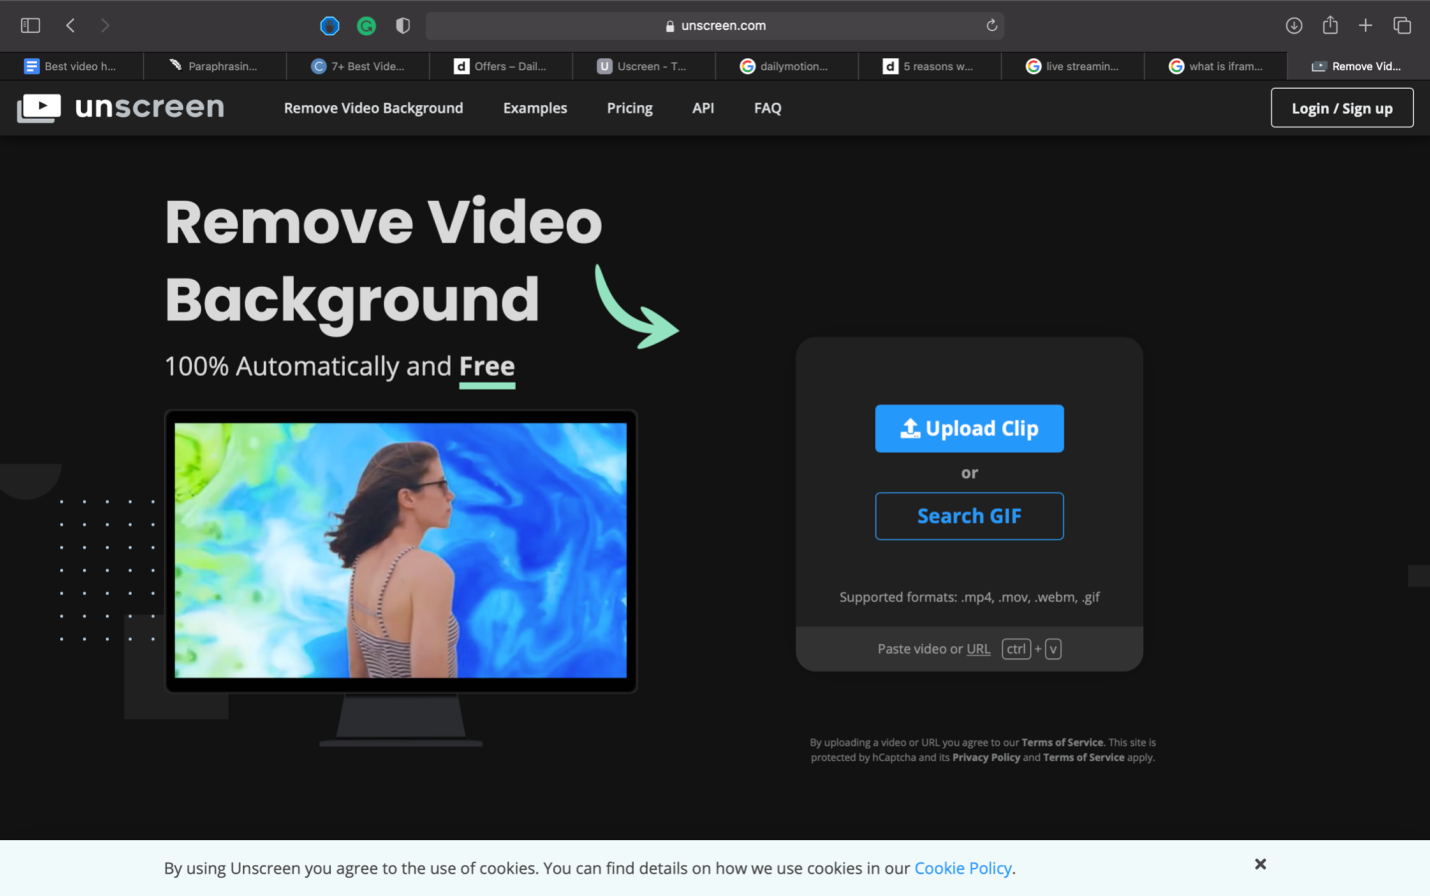Switch to the 'dailymotion...' tab

tap(786, 66)
